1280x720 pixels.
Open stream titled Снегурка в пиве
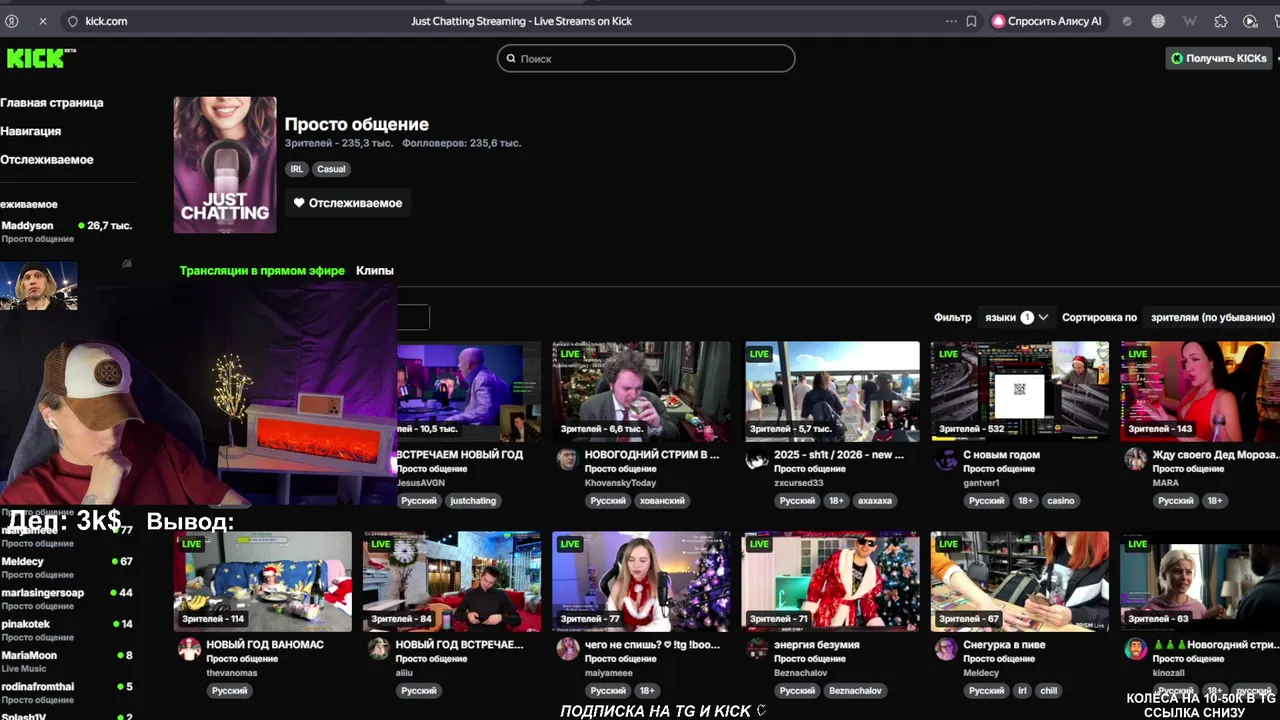point(1004,645)
